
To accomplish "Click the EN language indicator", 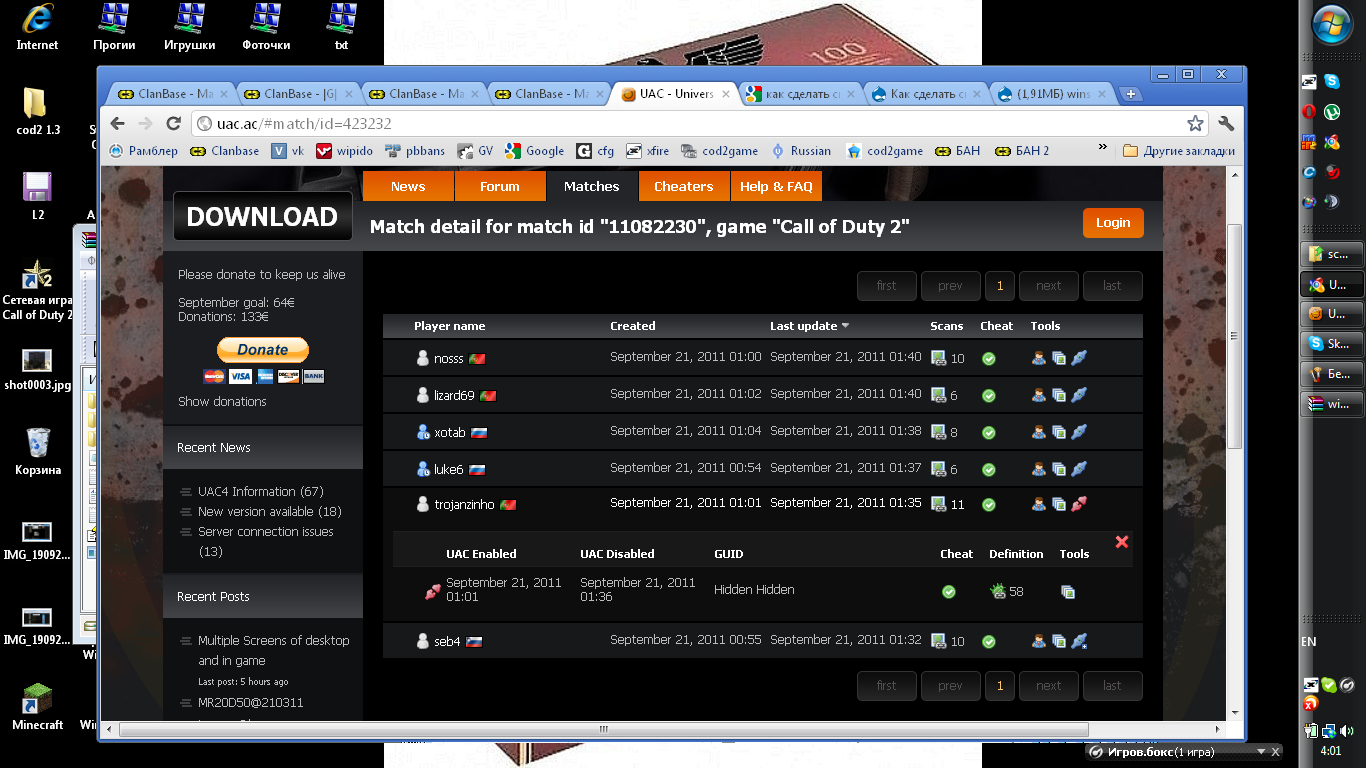I will click(x=1309, y=642).
